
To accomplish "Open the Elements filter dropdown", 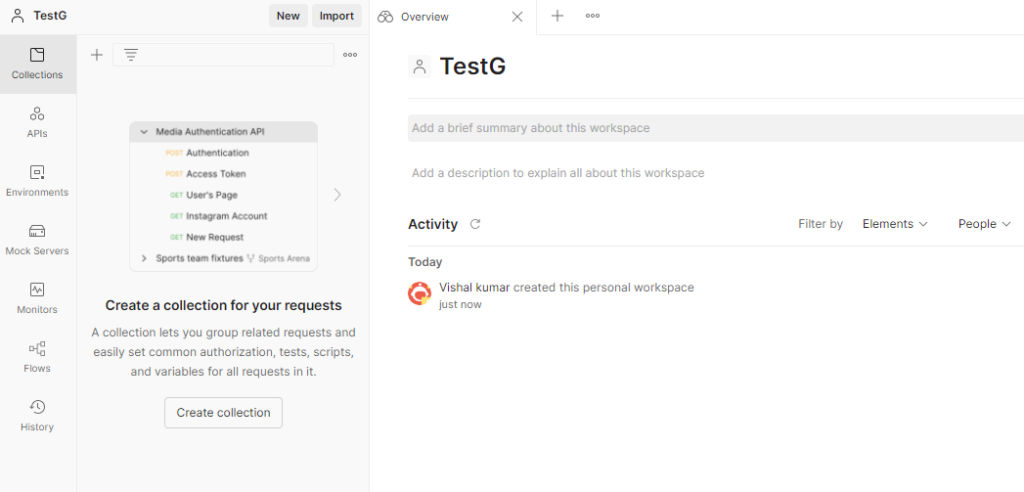I will pos(895,224).
